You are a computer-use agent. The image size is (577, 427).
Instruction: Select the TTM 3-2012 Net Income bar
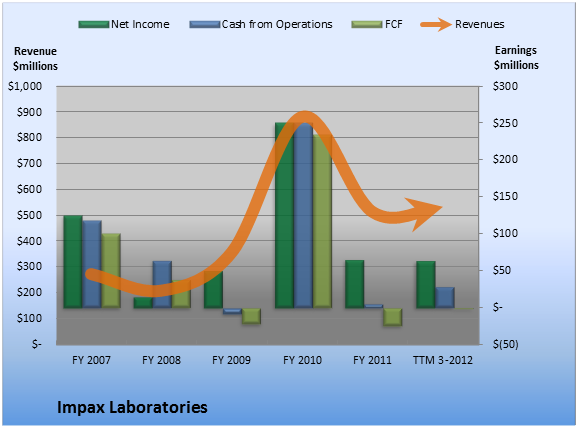[x=426, y=285]
